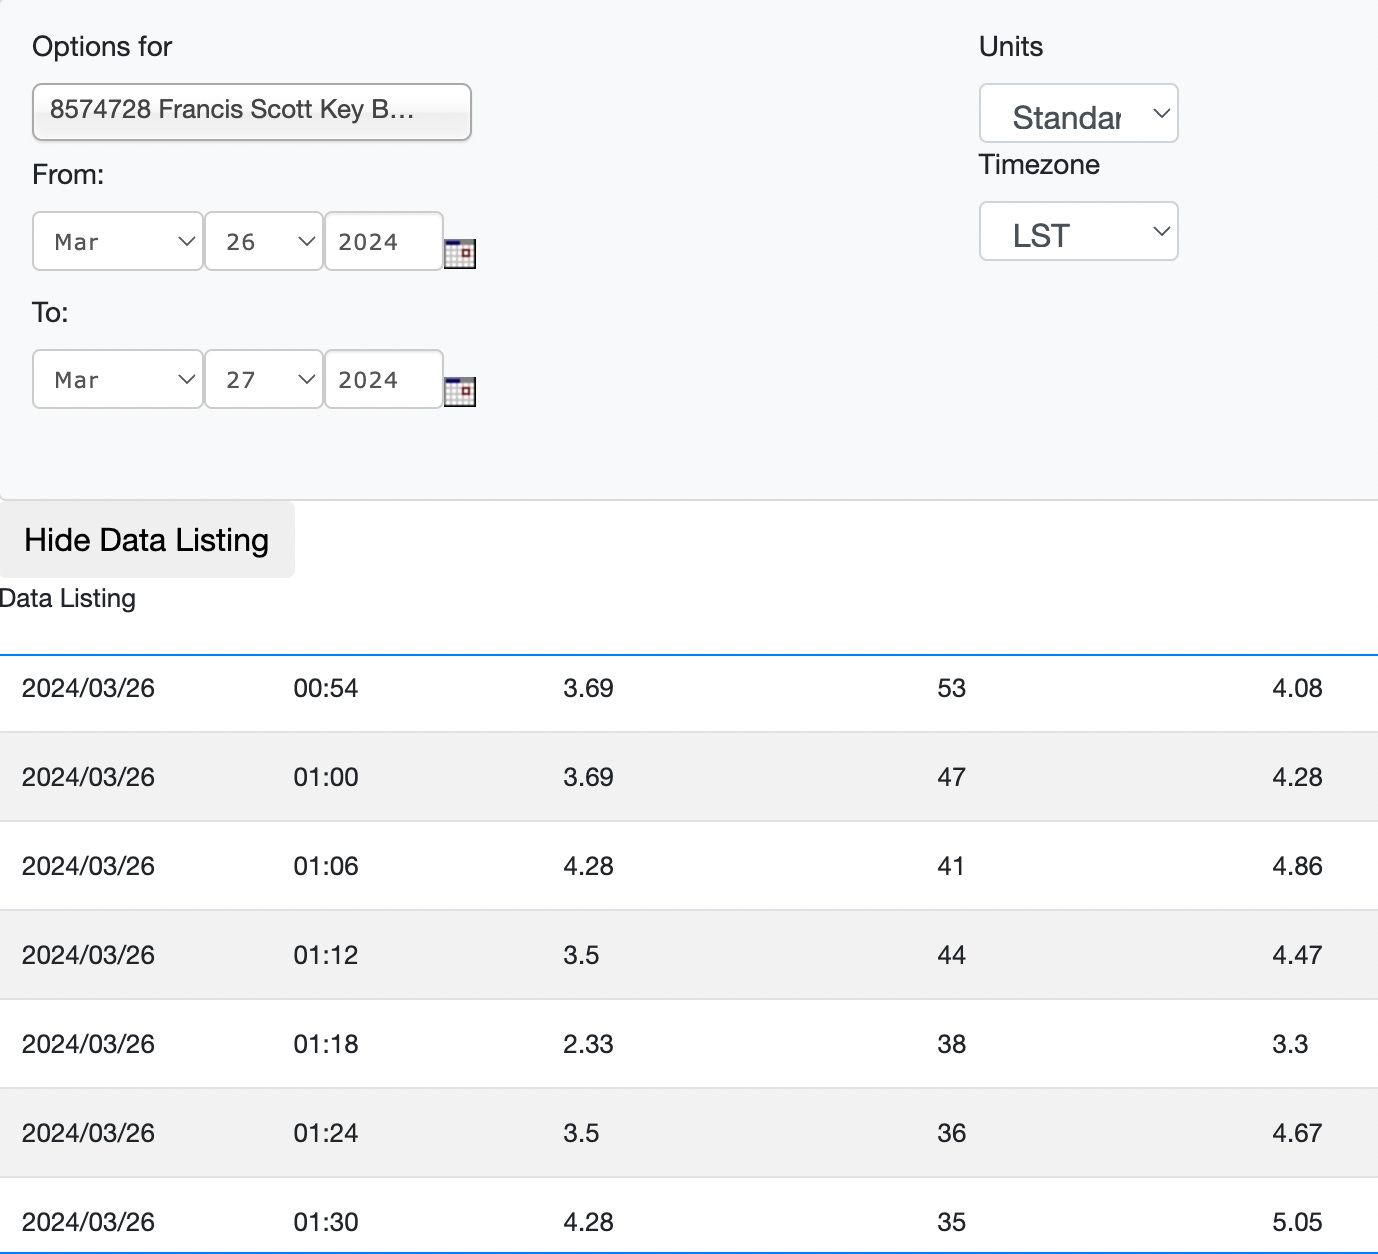
Task: Open the station selector 8574728 Francis Scott Key
Action: (251, 111)
